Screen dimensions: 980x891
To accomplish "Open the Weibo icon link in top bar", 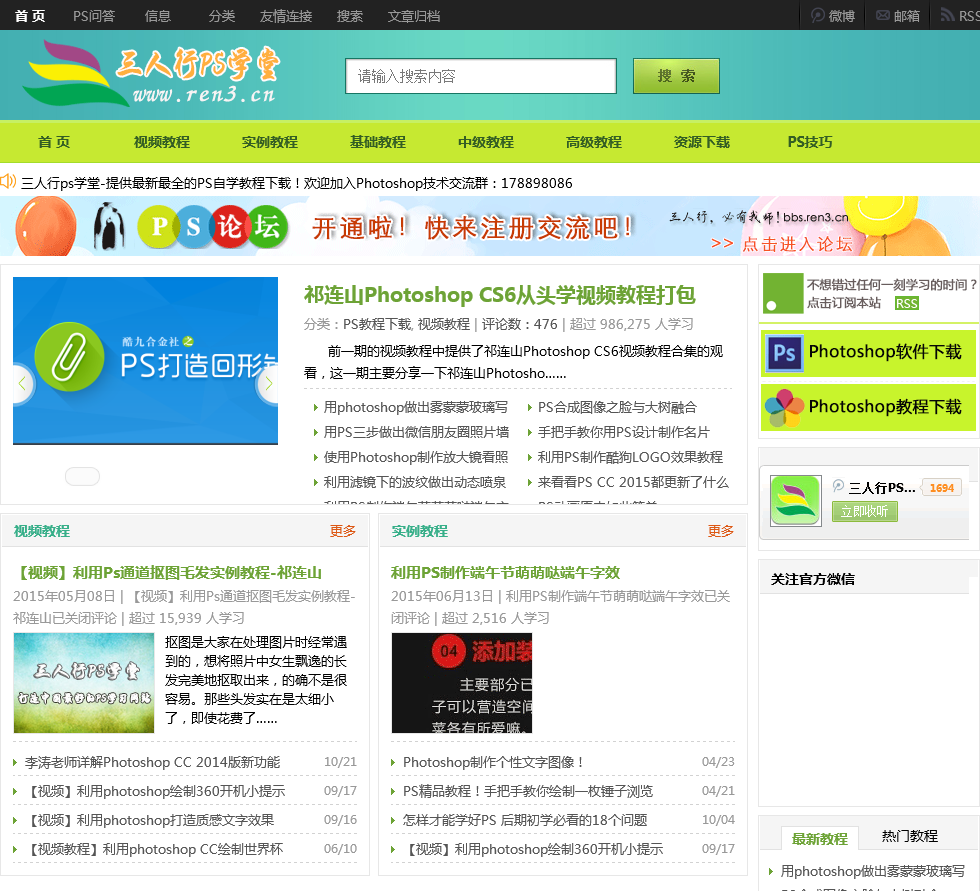I will pyautogui.click(x=818, y=15).
